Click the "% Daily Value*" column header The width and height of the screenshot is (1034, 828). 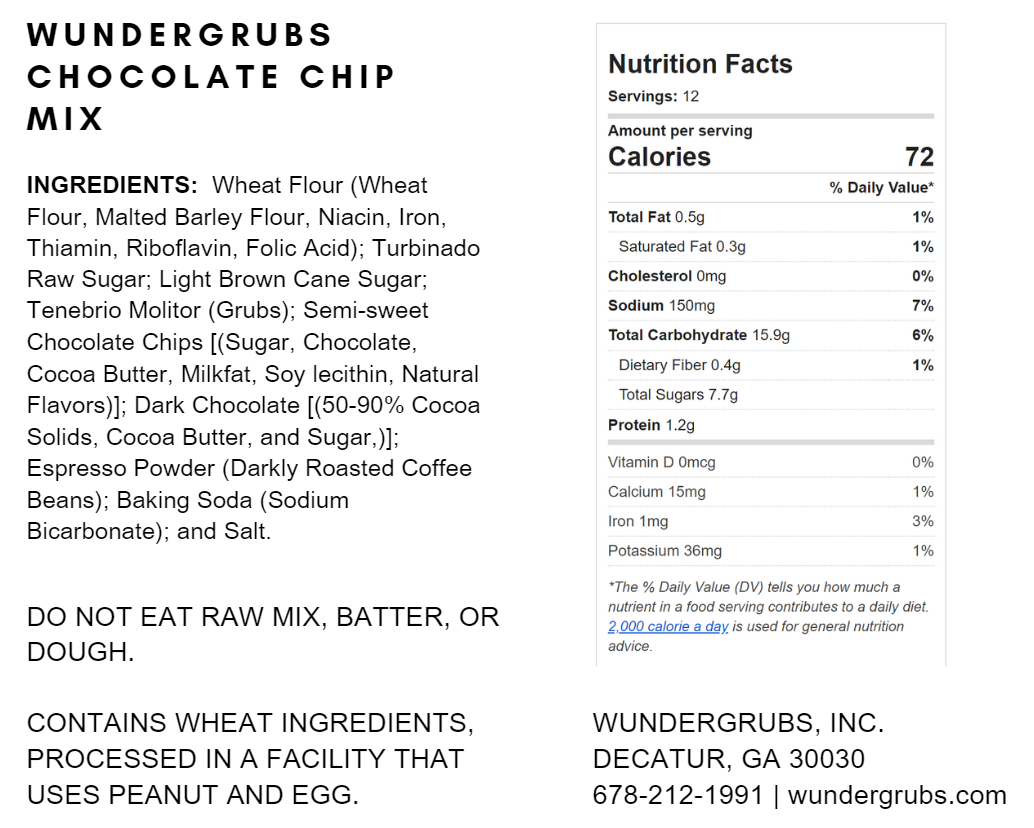click(881, 188)
